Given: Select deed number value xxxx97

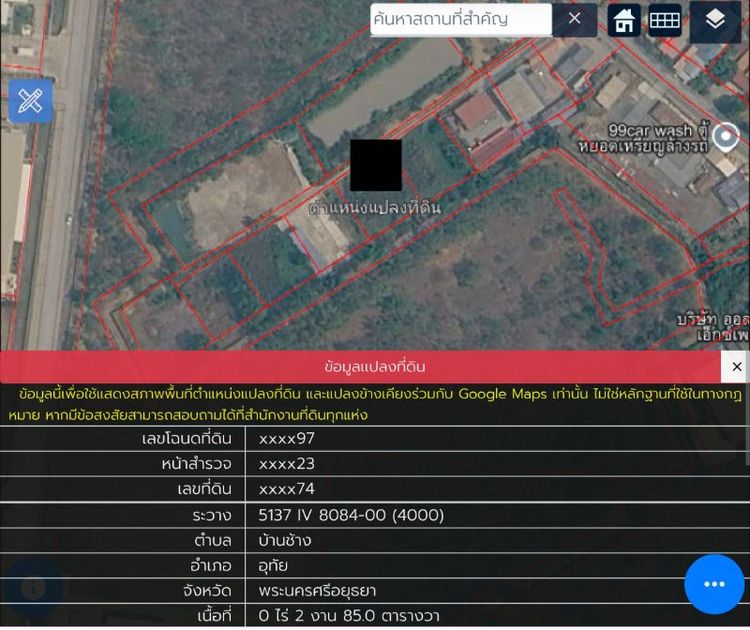Looking at the screenshot, I should click(x=287, y=439).
